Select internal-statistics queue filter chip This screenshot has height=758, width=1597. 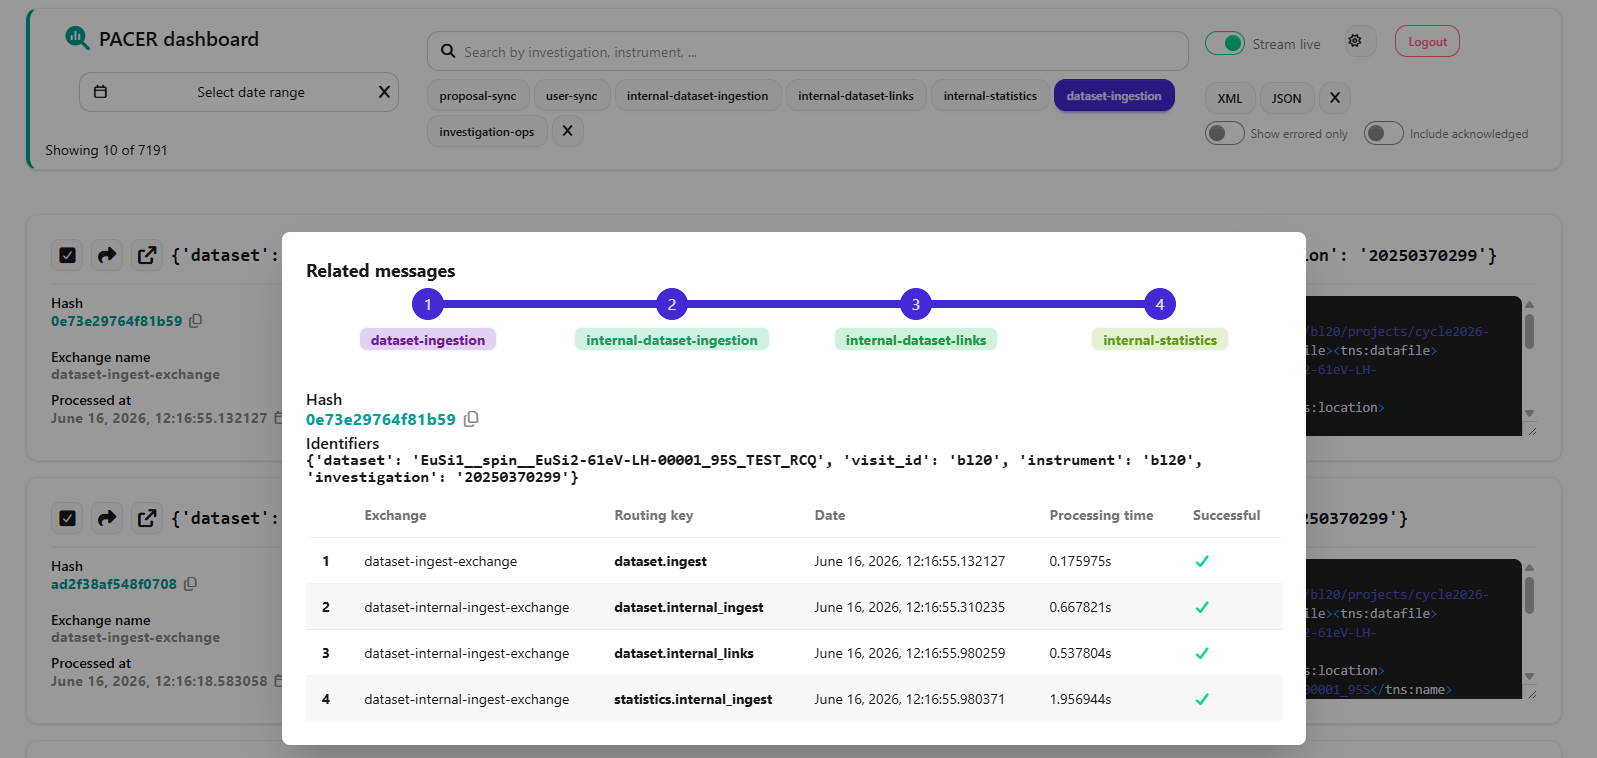click(990, 96)
